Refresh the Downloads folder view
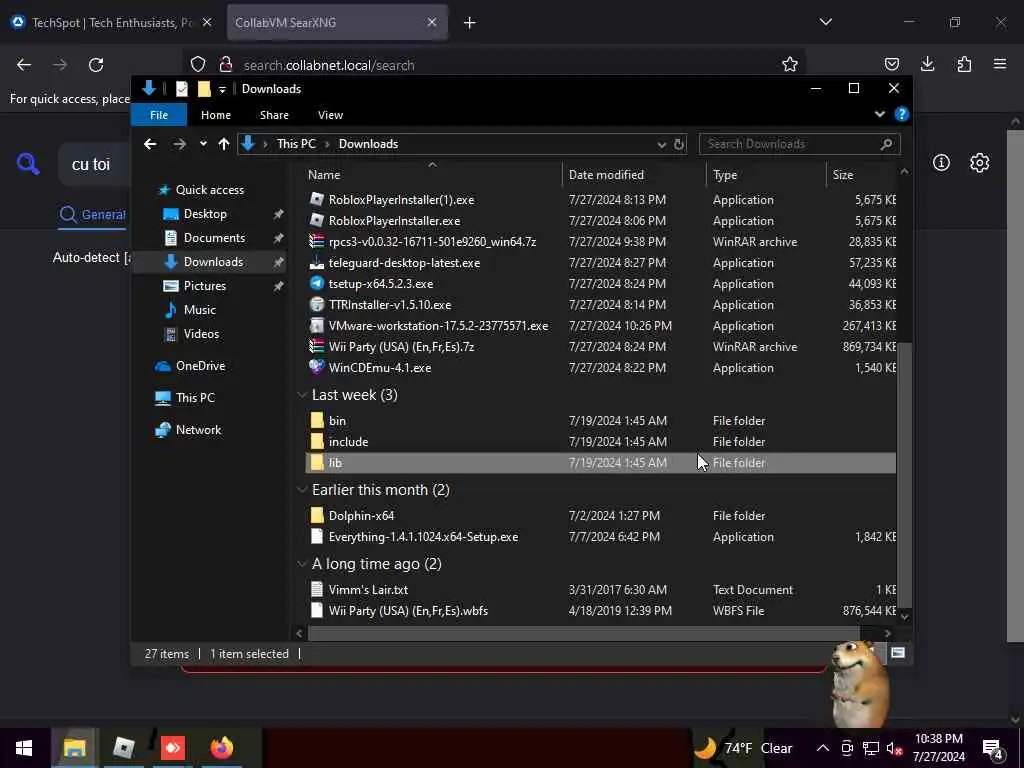1024x768 pixels. [x=679, y=144]
